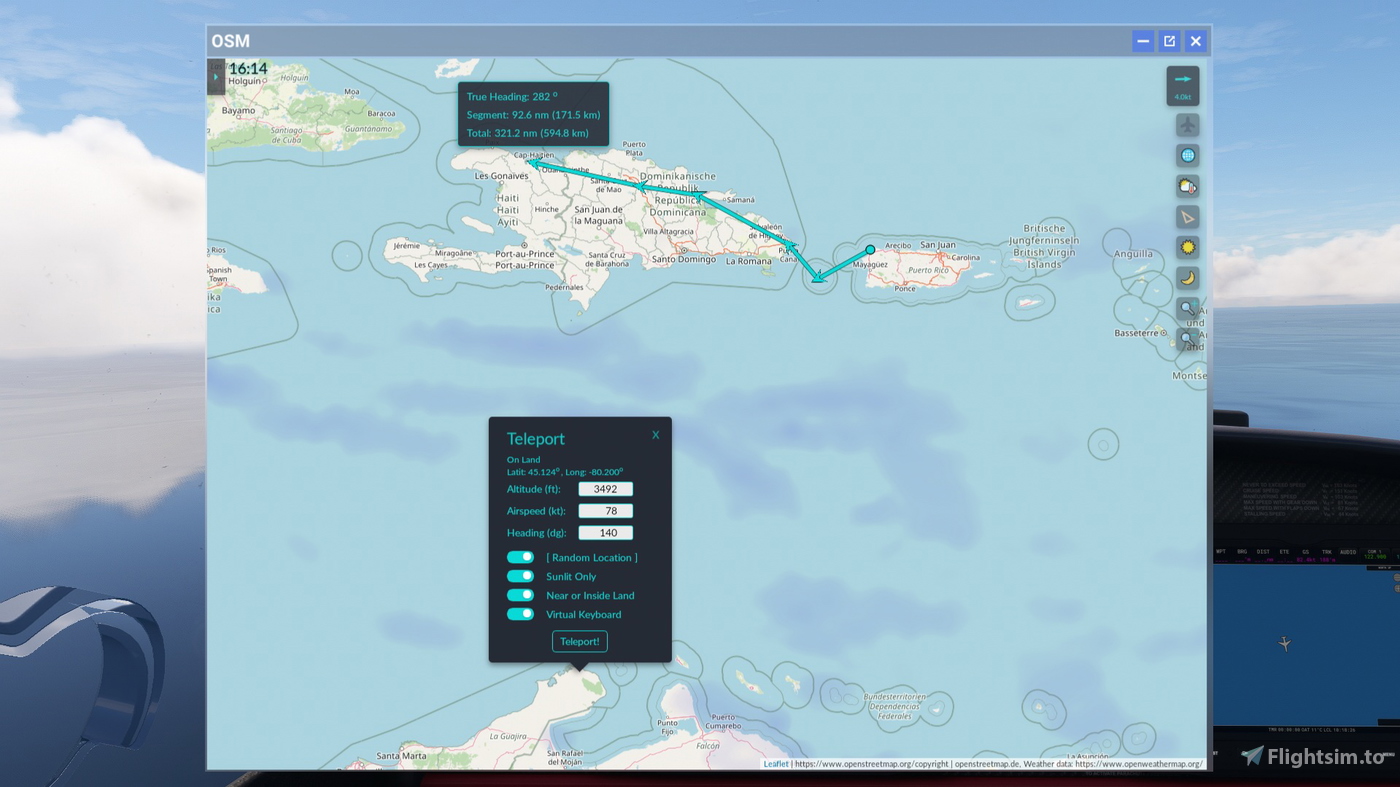Click the pop-out window icon in the title bar
The width and height of the screenshot is (1400, 787).
tap(1169, 41)
